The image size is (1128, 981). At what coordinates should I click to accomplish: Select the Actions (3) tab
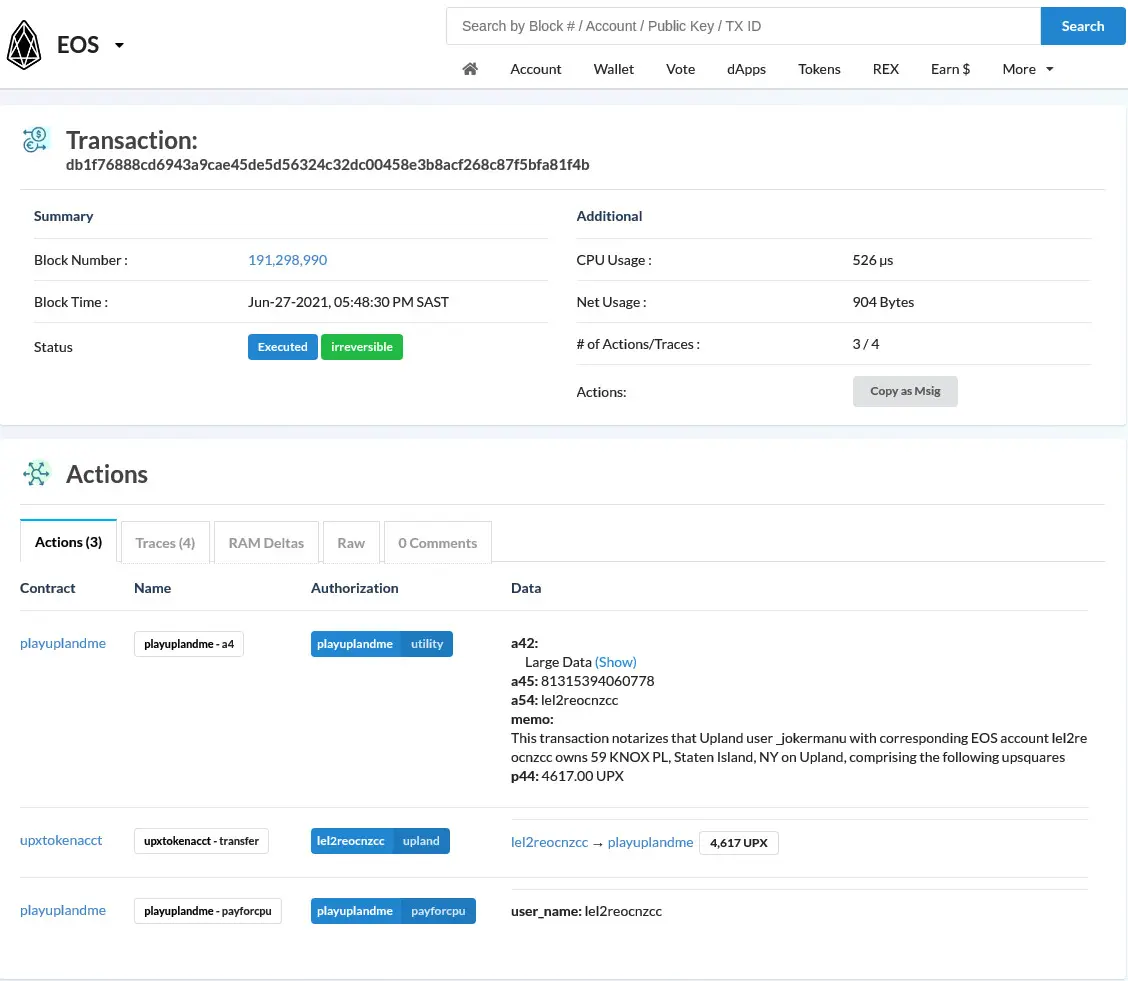point(68,542)
